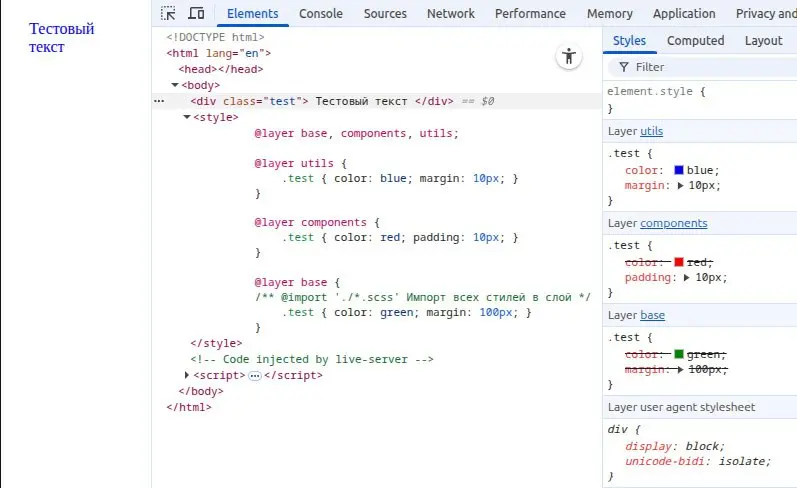Image resolution: width=797 pixels, height=488 pixels.
Task: Open the green color swatch picker
Action: (679, 354)
